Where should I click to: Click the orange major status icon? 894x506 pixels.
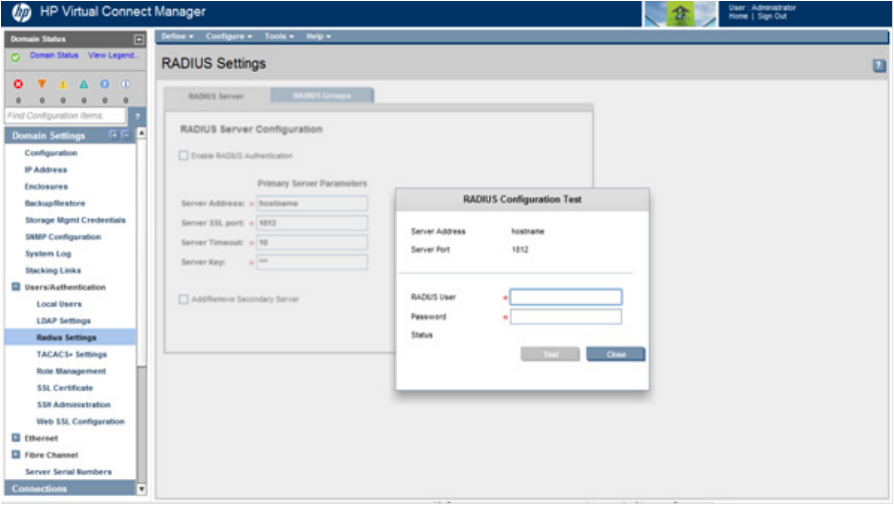pyautogui.click(x=42, y=84)
